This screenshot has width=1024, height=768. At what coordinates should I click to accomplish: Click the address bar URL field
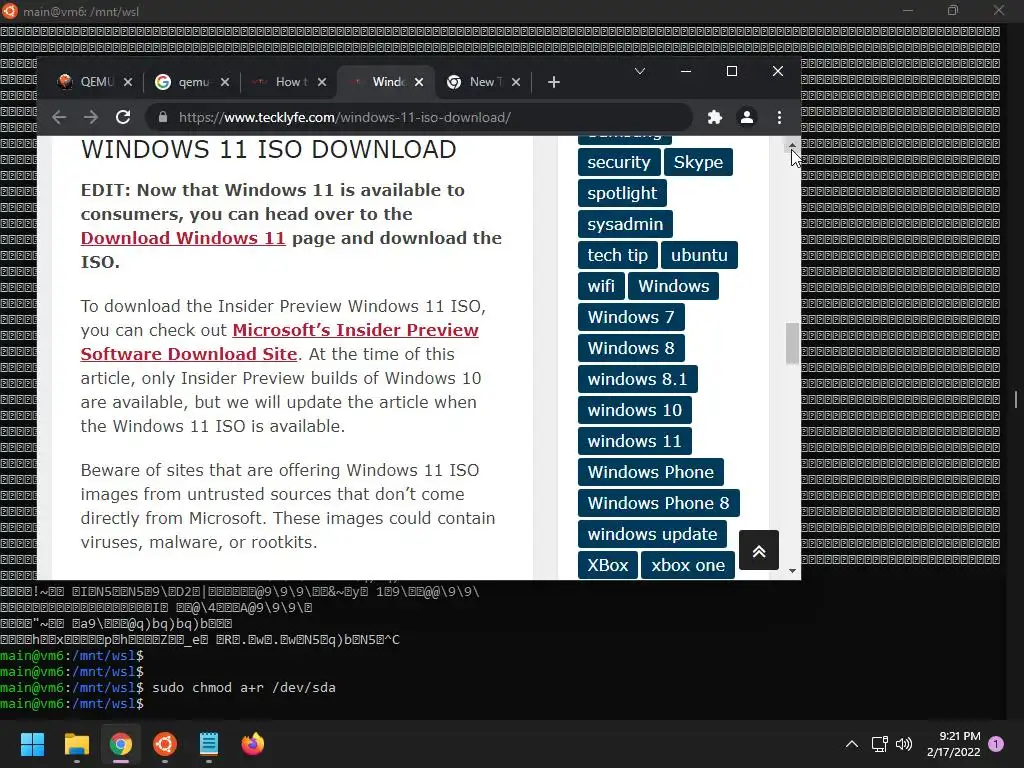pyautogui.click(x=418, y=118)
